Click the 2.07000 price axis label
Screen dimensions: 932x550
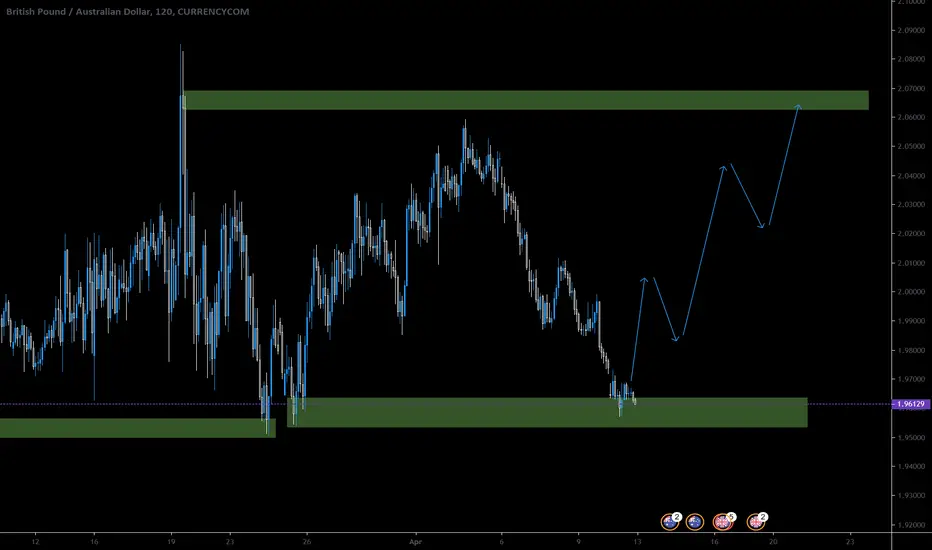click(x=912, y=88)
